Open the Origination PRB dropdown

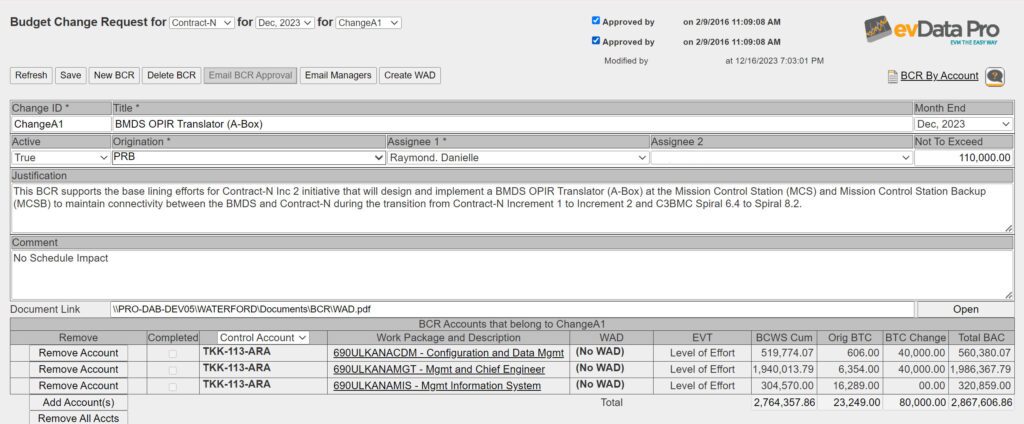coord(249,157)
